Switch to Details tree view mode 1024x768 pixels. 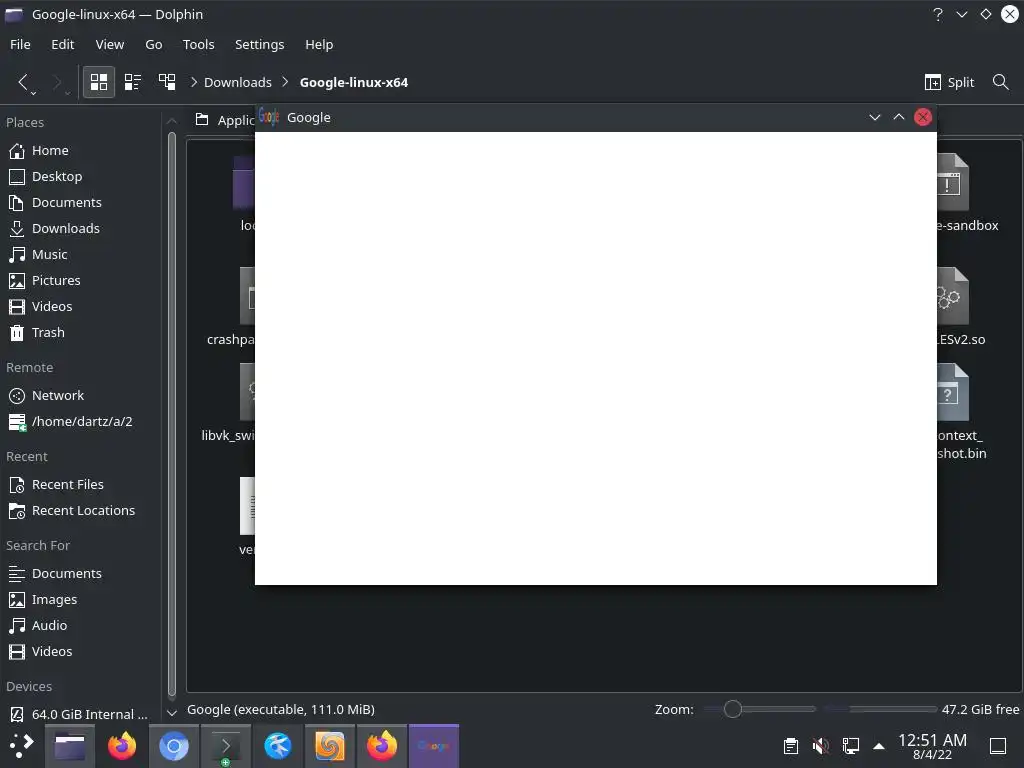[x=167, y=82]
